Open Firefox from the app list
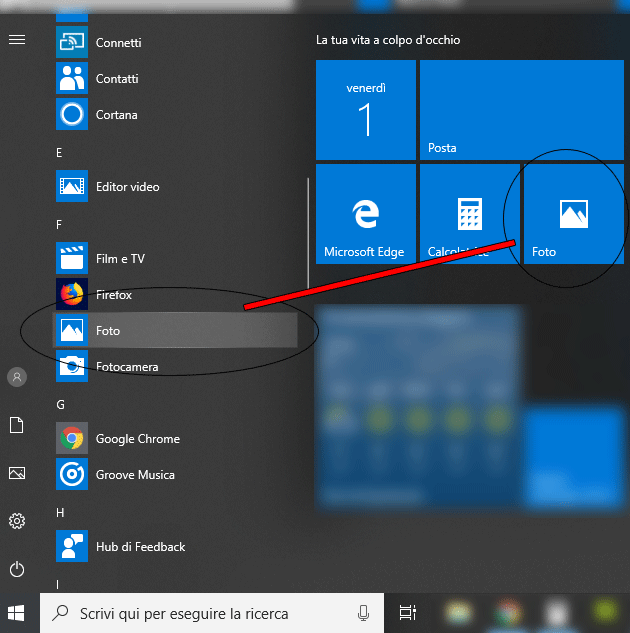630x633 pixels. [72, 295]
